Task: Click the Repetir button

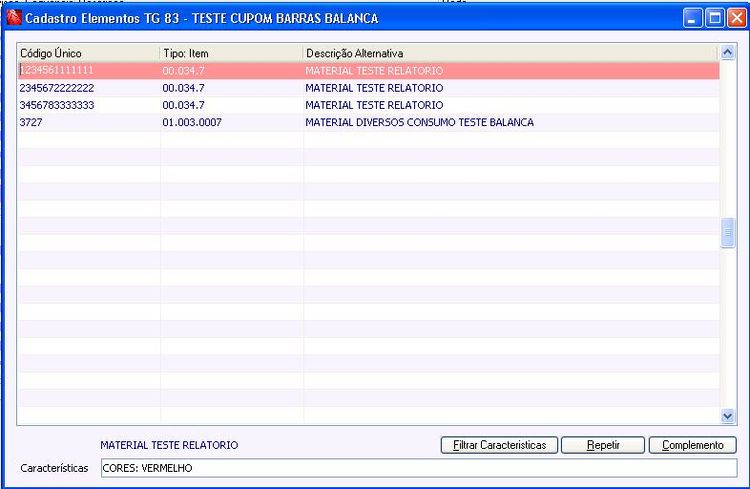Action: [603, 445]
